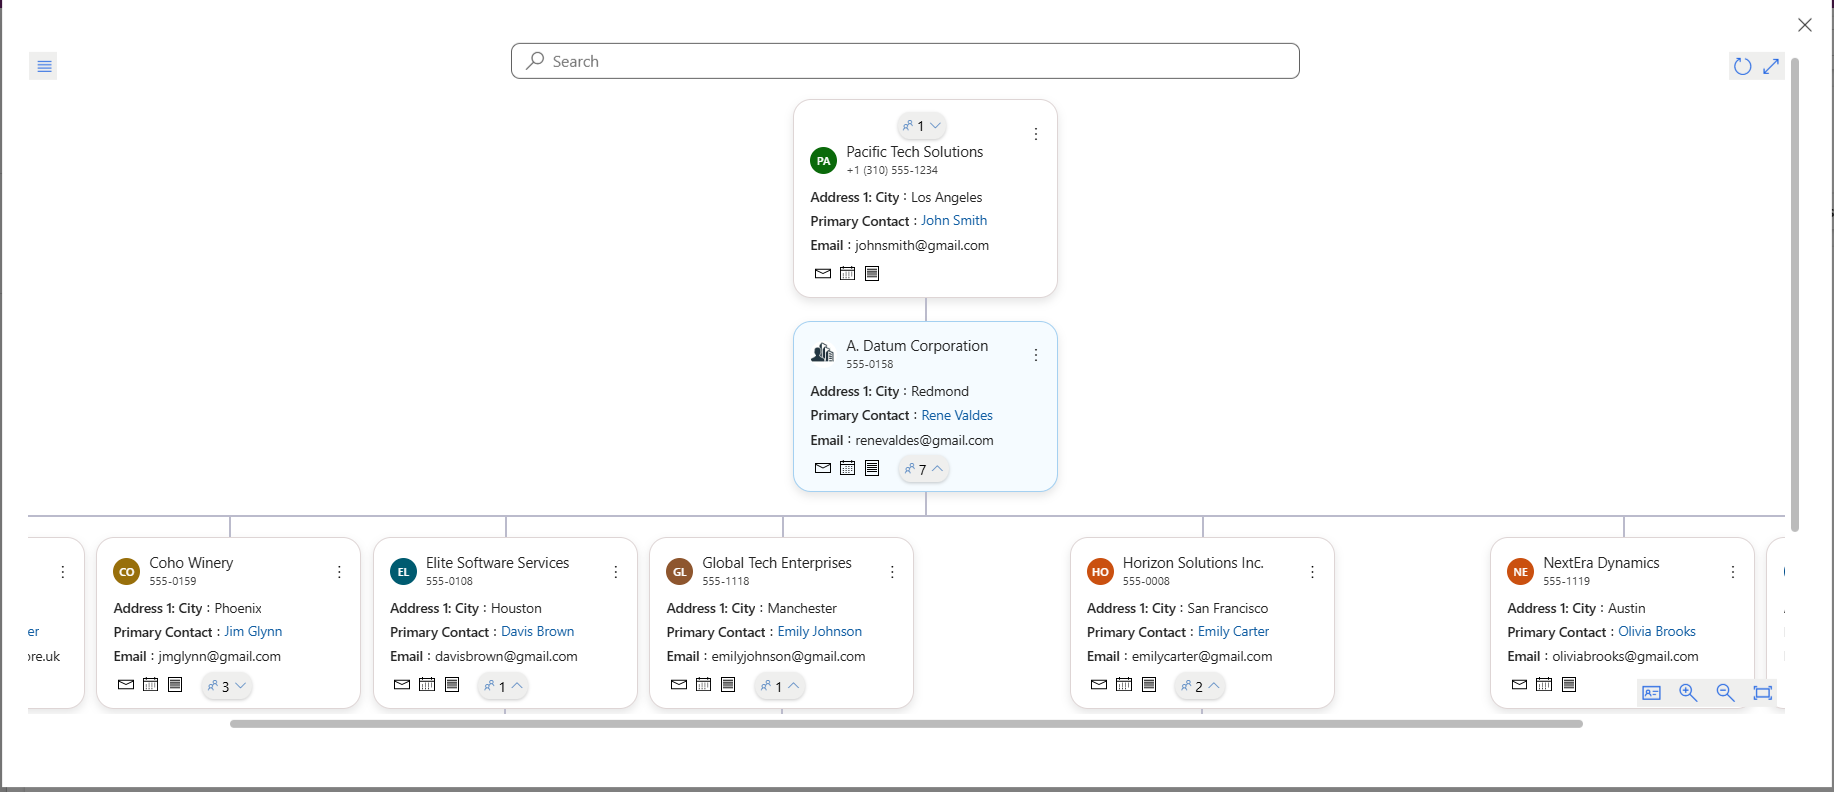
Task: Click notes icon on NextEra Dynamics card
Action: pos(1569,685)
